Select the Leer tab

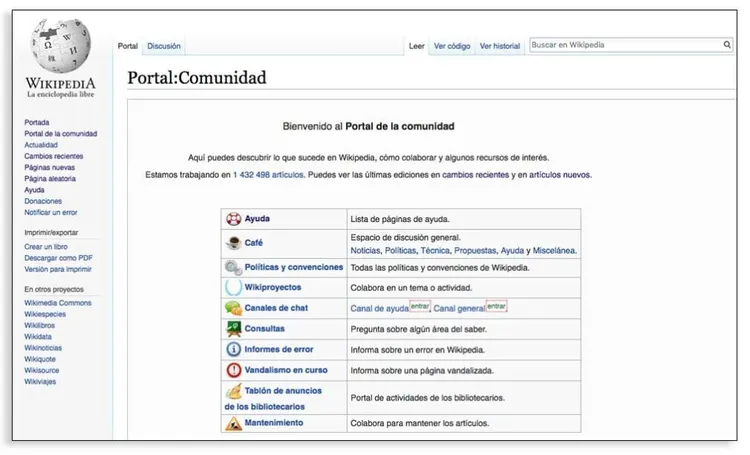417,46
